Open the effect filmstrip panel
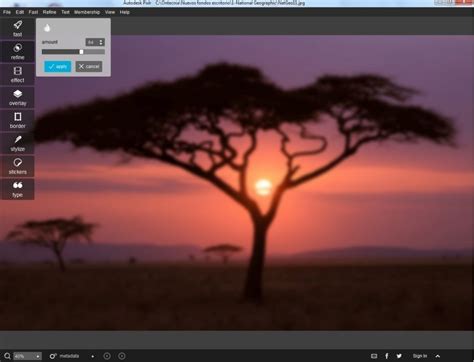This screenshot has width=474, height=362. 17,75
